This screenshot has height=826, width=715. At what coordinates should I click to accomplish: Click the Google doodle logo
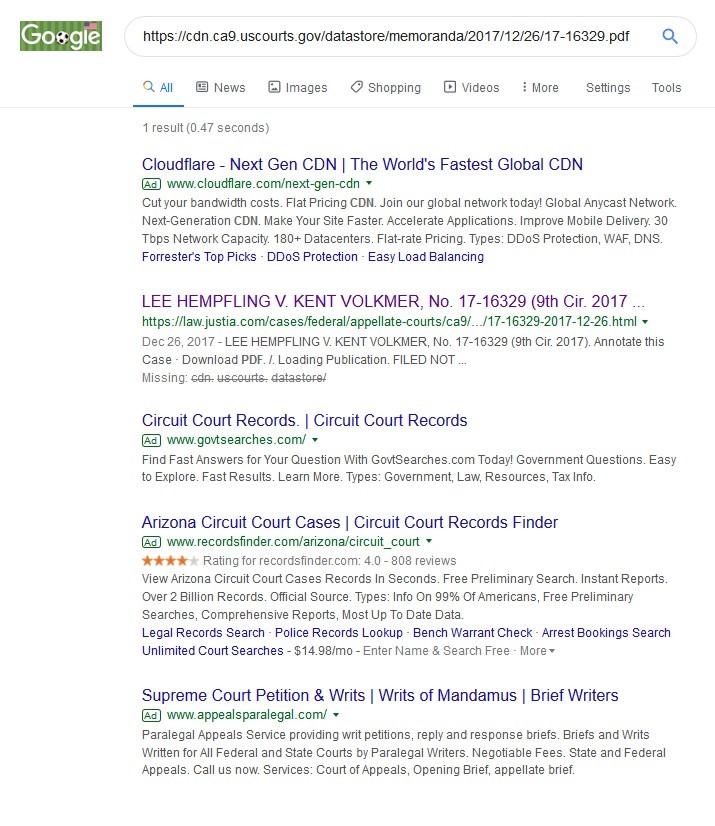click(61, 36)
